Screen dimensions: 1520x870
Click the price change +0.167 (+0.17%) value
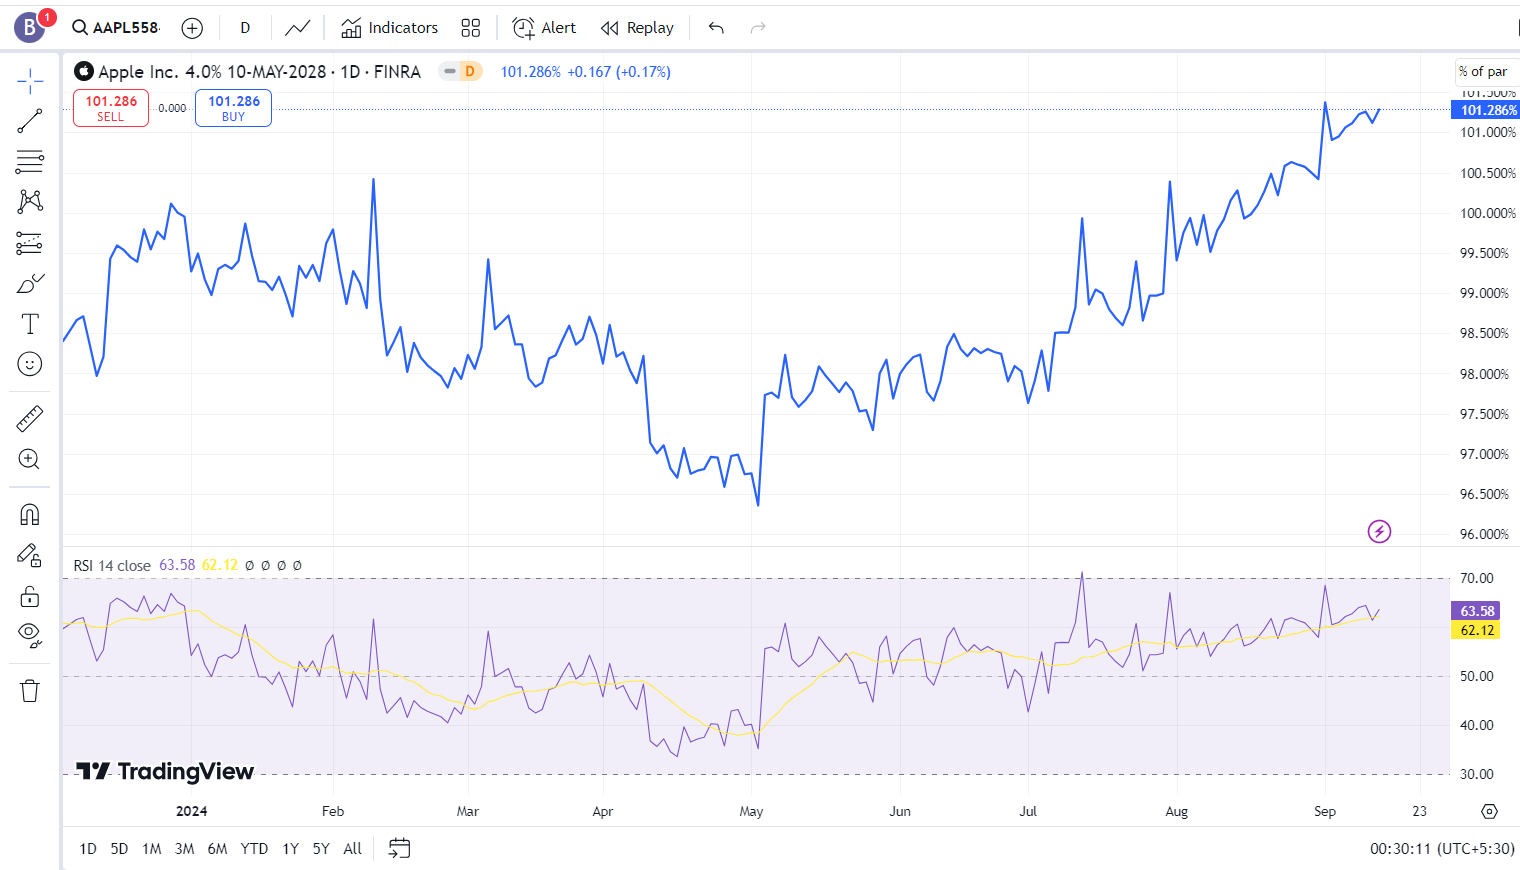tap(619, 72)
